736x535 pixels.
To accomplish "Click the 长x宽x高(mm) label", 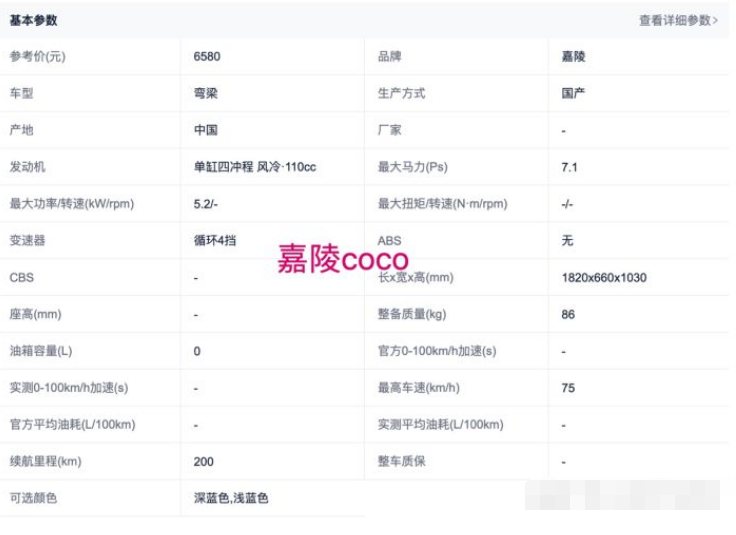I will 416,277.
